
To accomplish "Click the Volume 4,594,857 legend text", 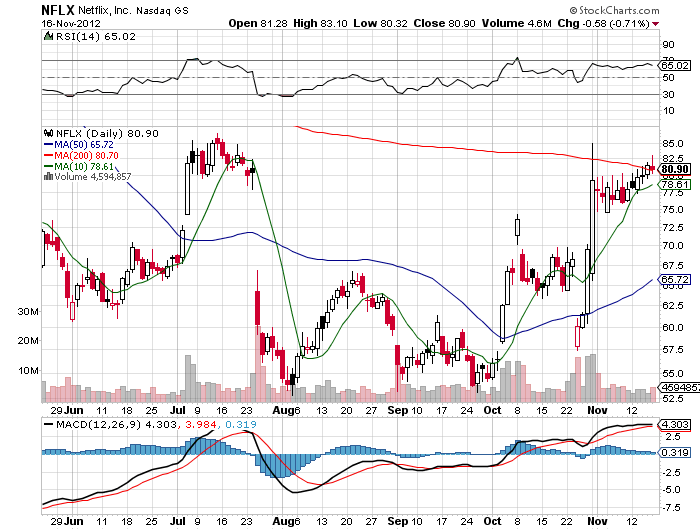I will click(93, 177).
